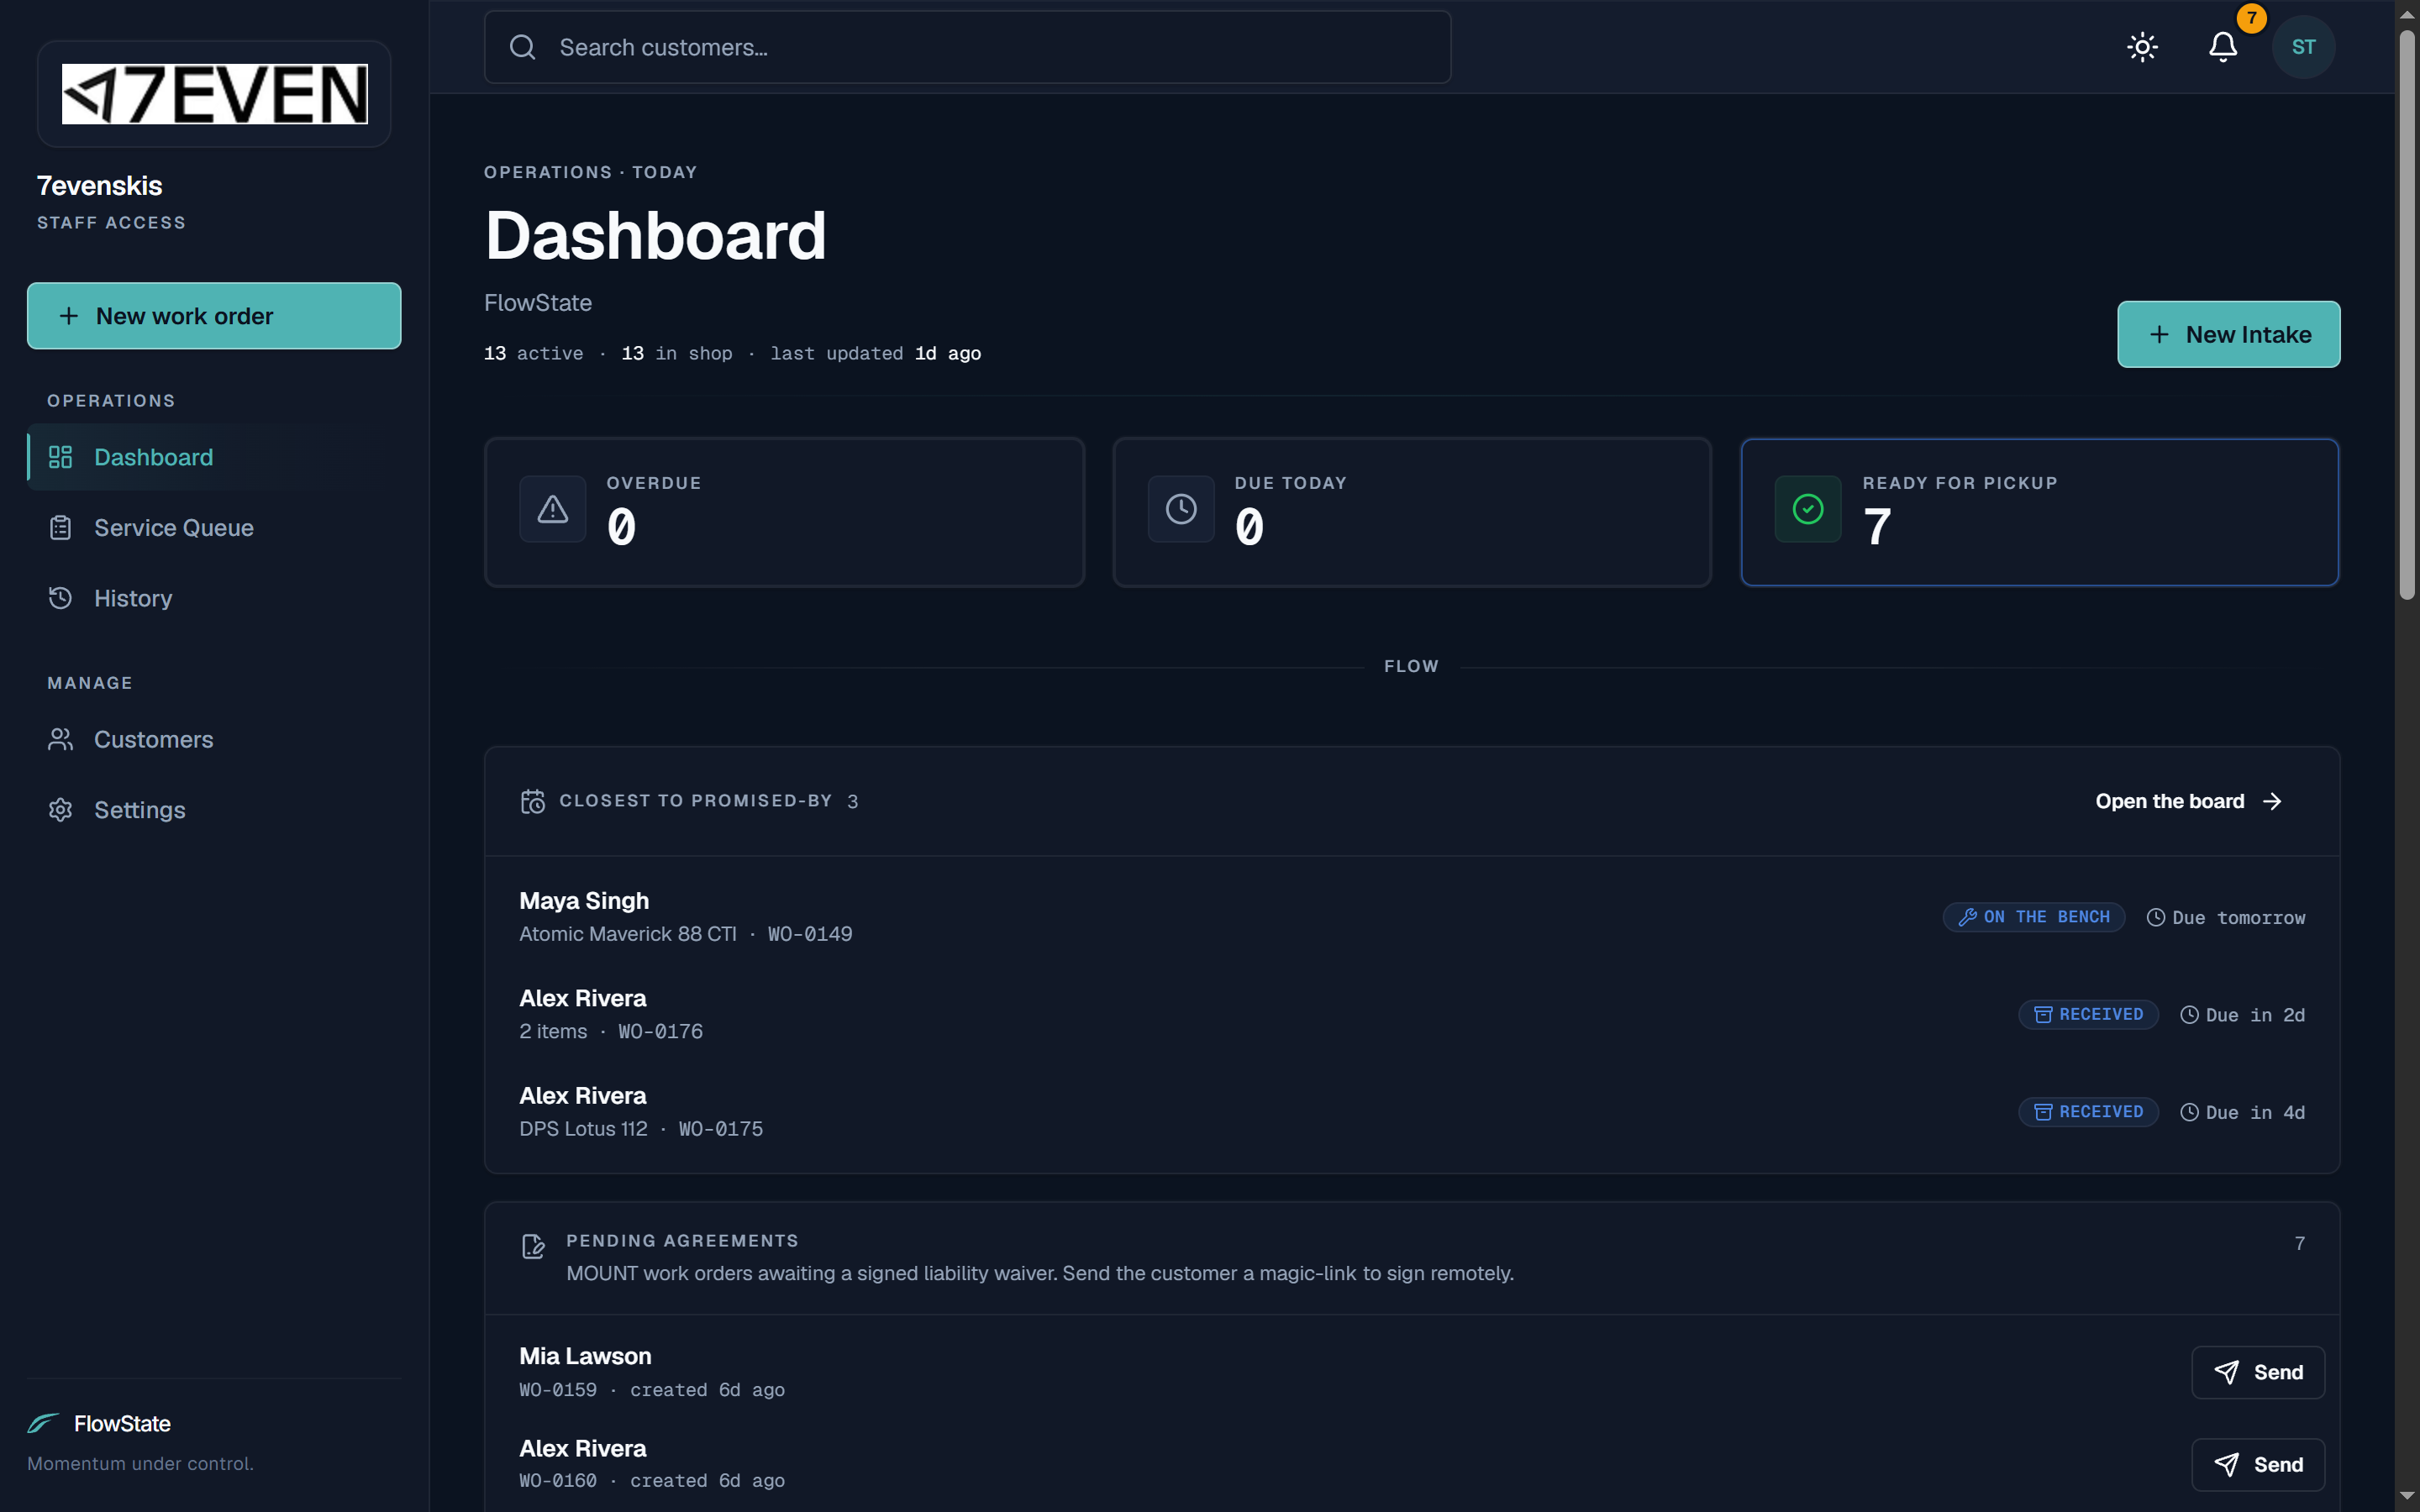Open the Overdue stat card
Image resolution: width=2420 pixels, height=1512 pixels.
784,512
